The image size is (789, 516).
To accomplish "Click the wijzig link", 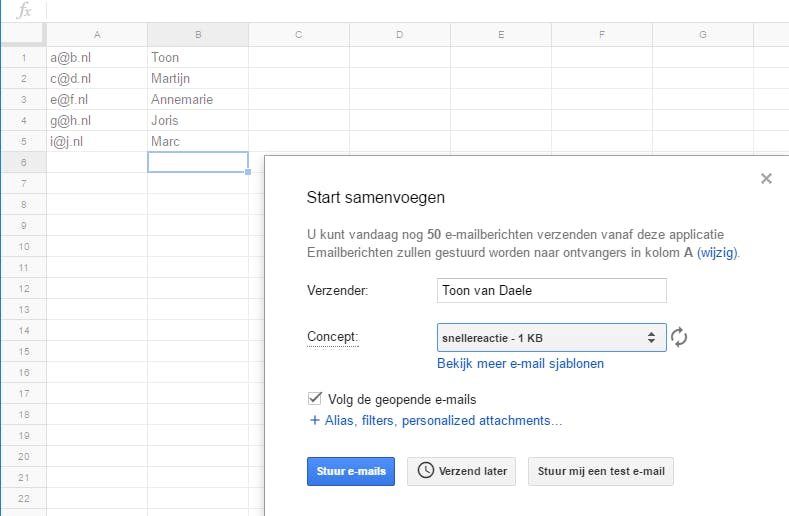I will (717, 253).
